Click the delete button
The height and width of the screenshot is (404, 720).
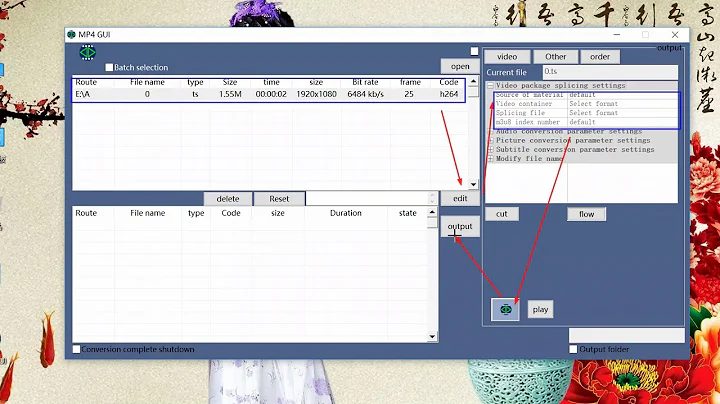point(228,199)
